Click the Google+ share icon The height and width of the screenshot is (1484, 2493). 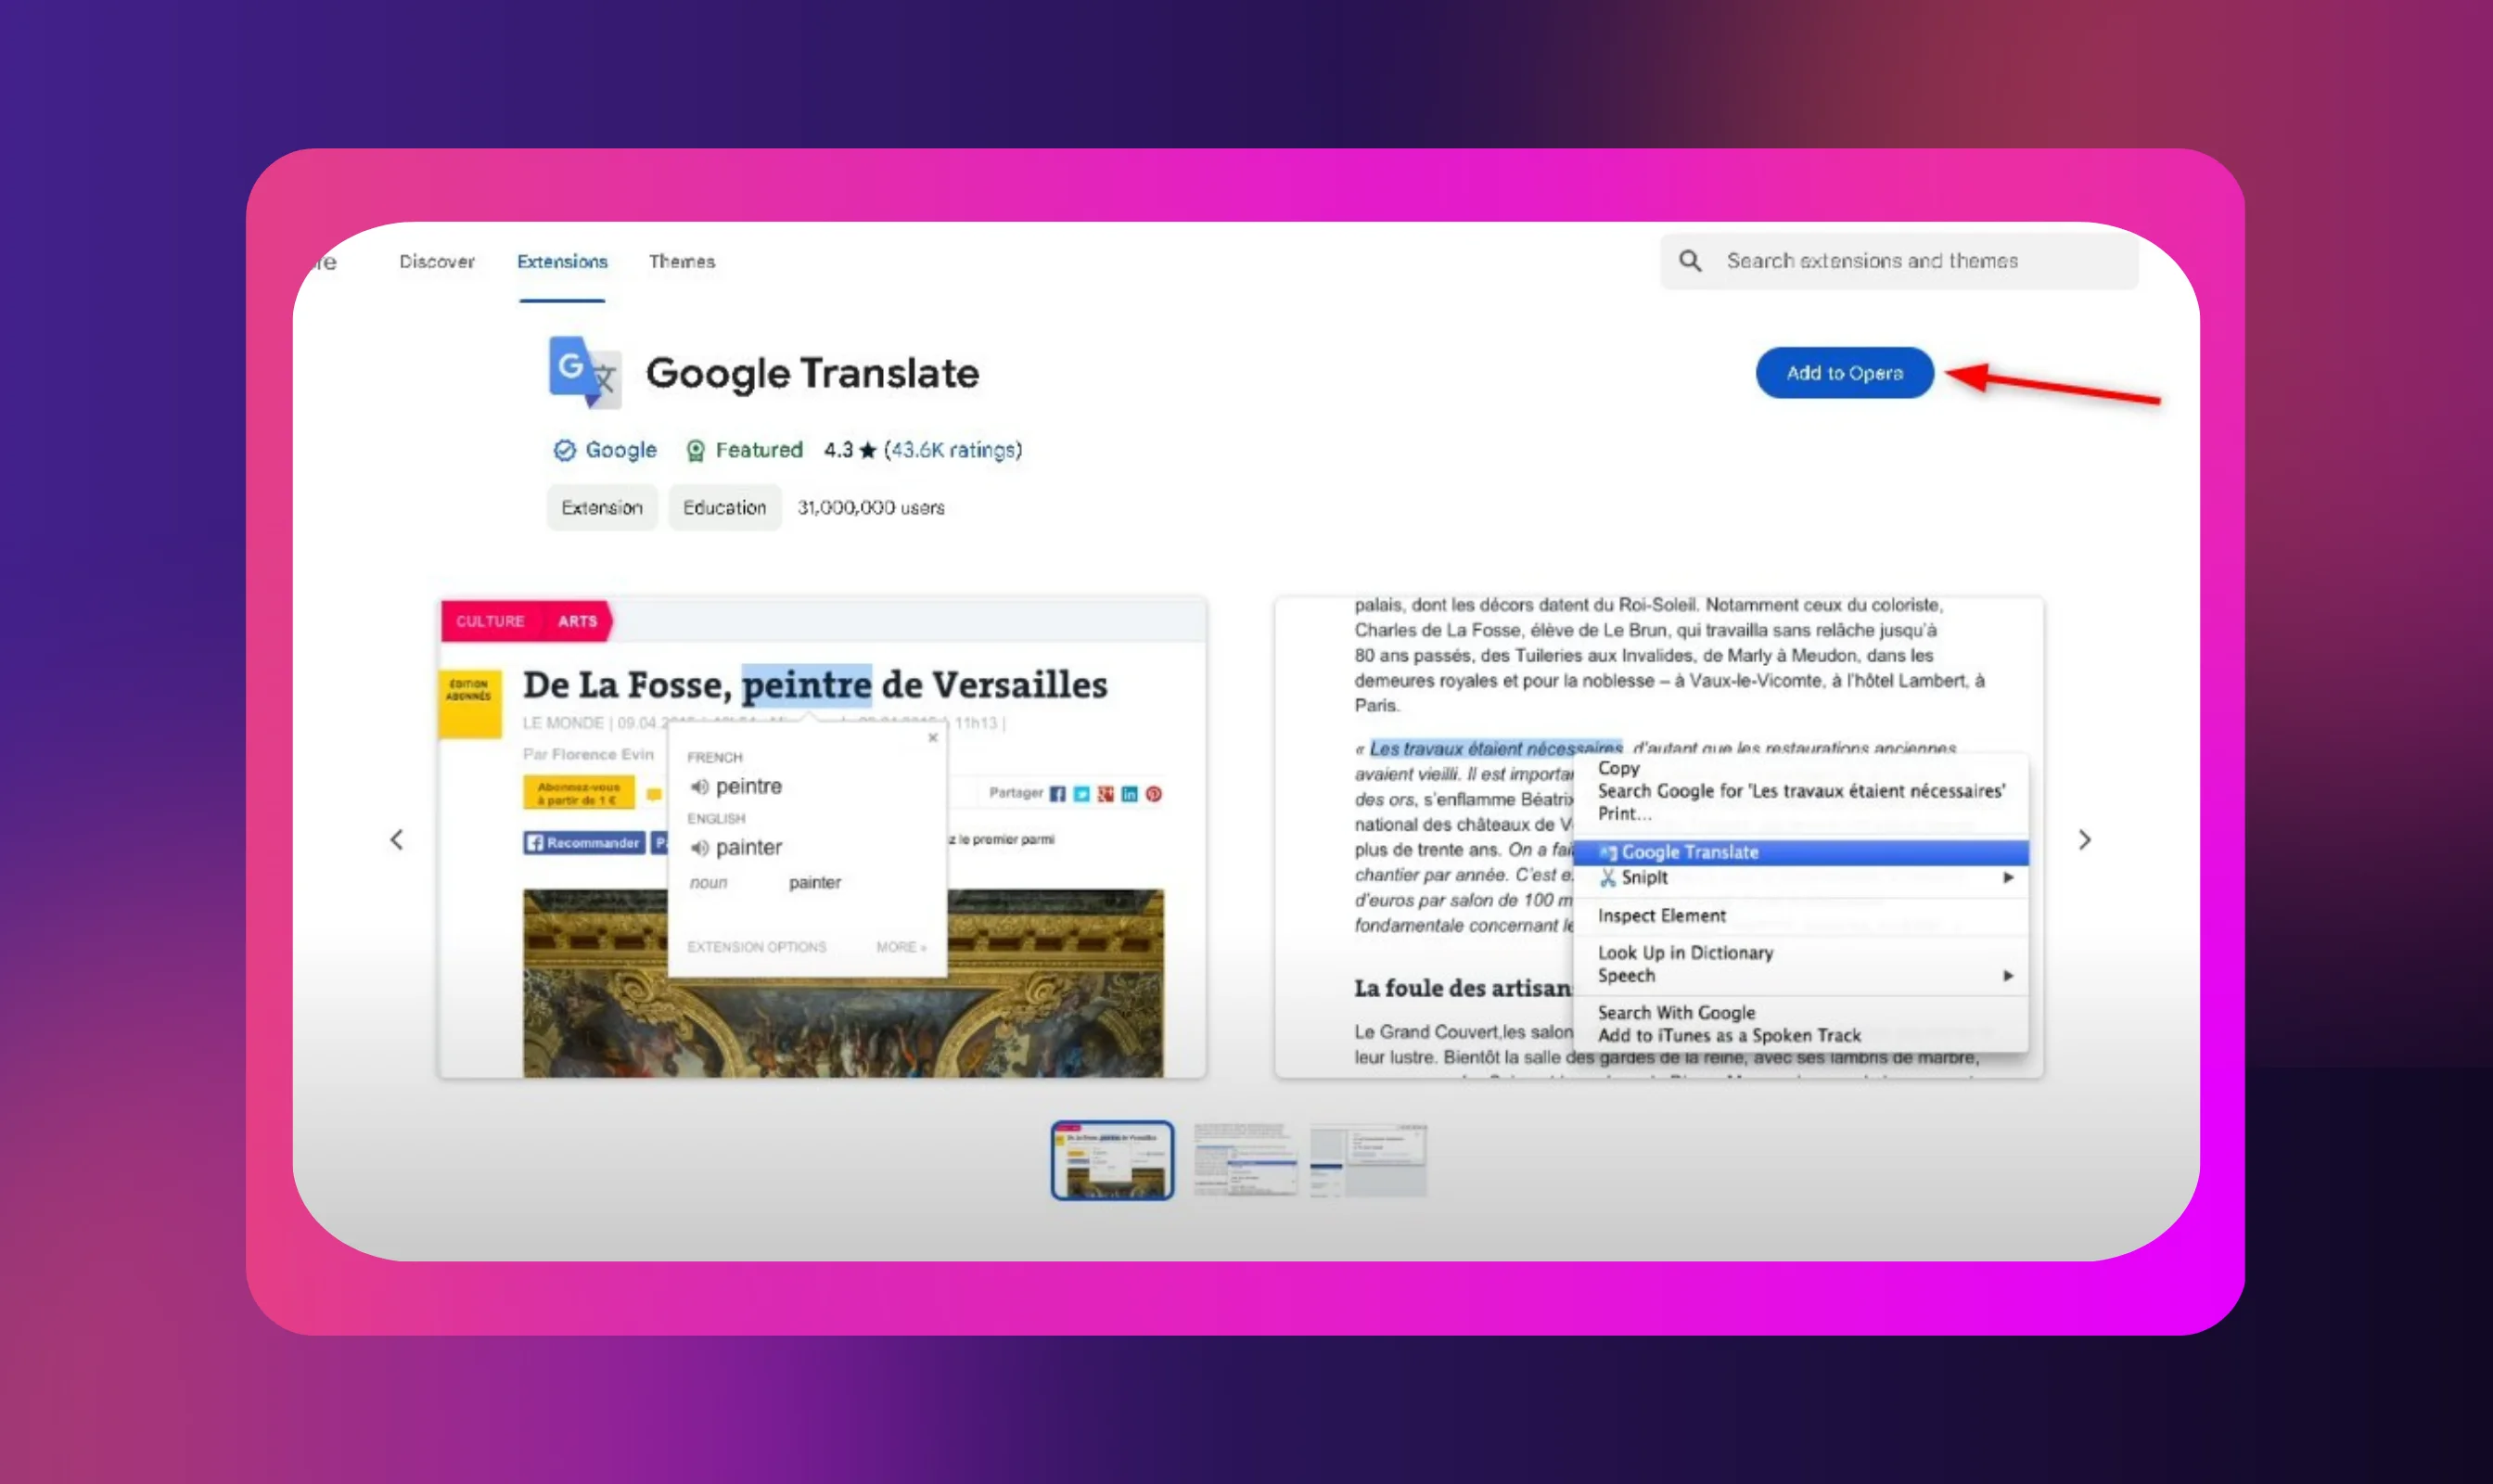(1106, 796)
